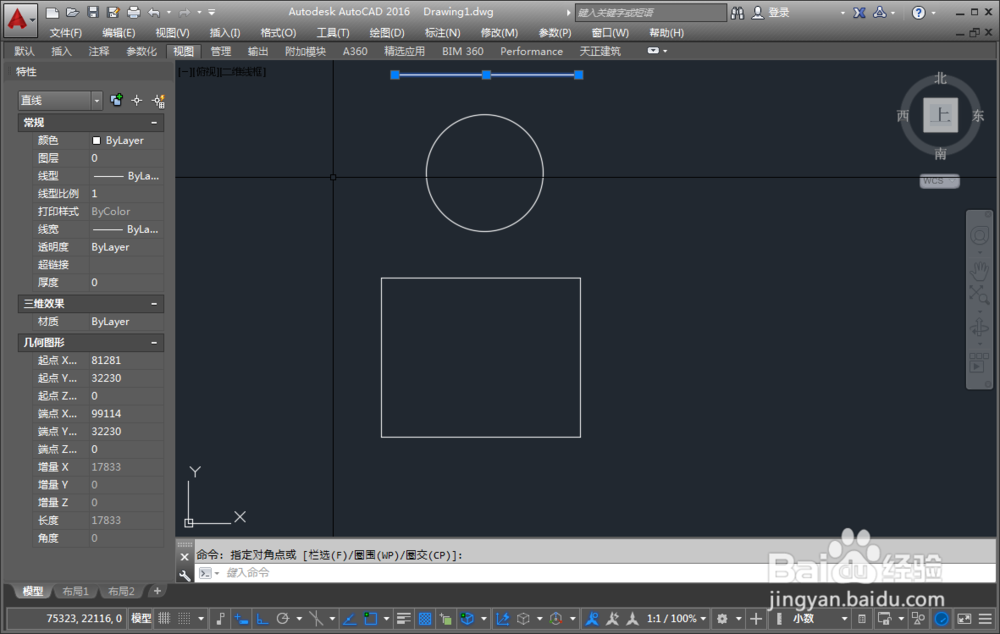Click the toggle PICKADD value icon in Properties

point(116,100)
